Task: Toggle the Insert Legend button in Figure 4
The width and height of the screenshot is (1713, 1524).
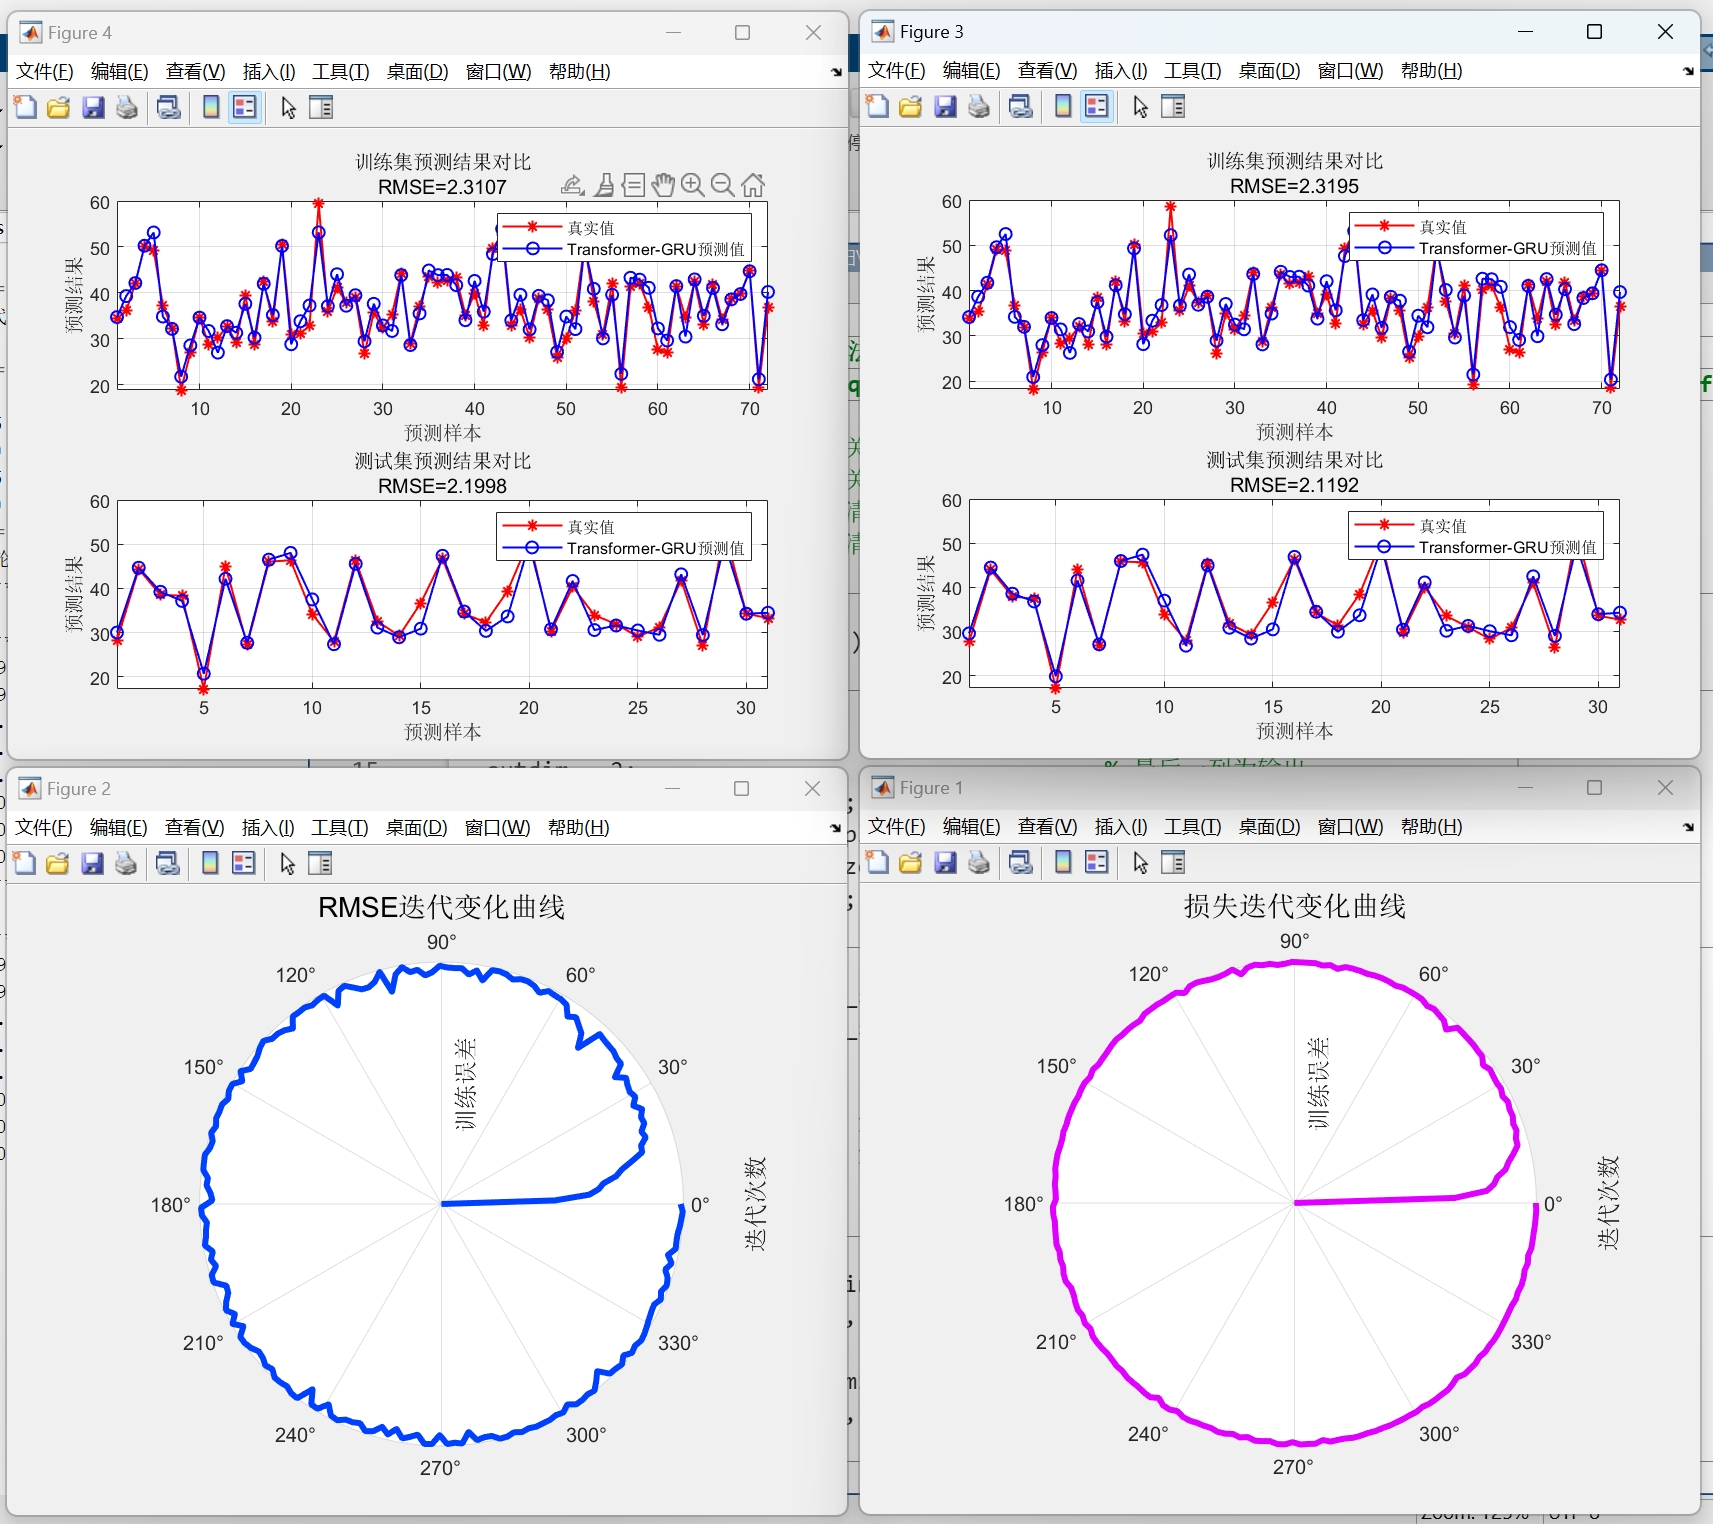Action: coord(244,107)
